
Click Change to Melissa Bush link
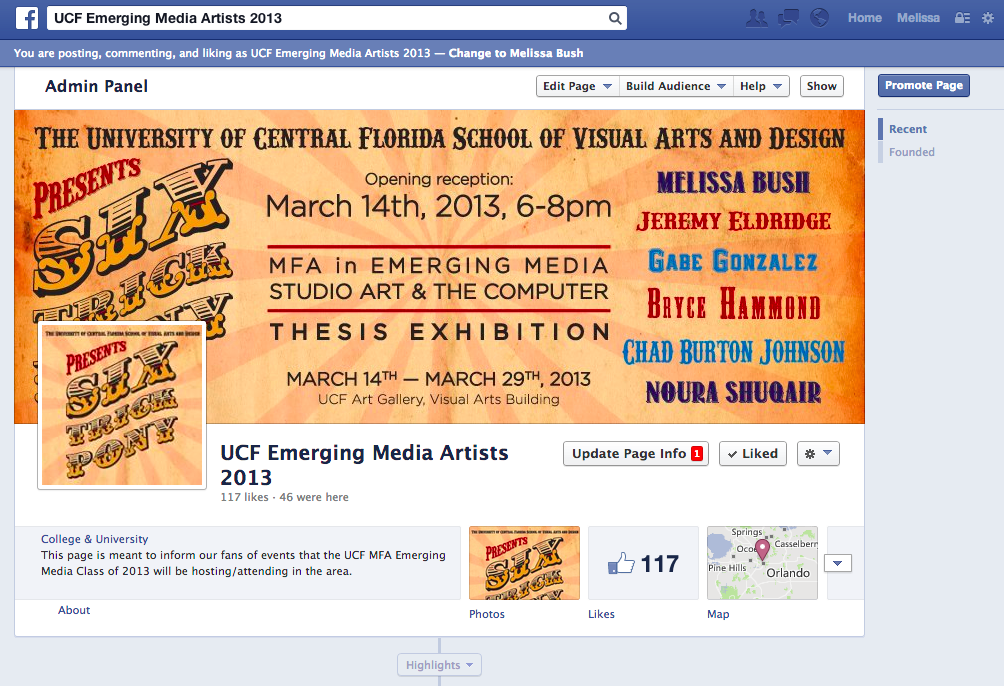coord(515,53)
